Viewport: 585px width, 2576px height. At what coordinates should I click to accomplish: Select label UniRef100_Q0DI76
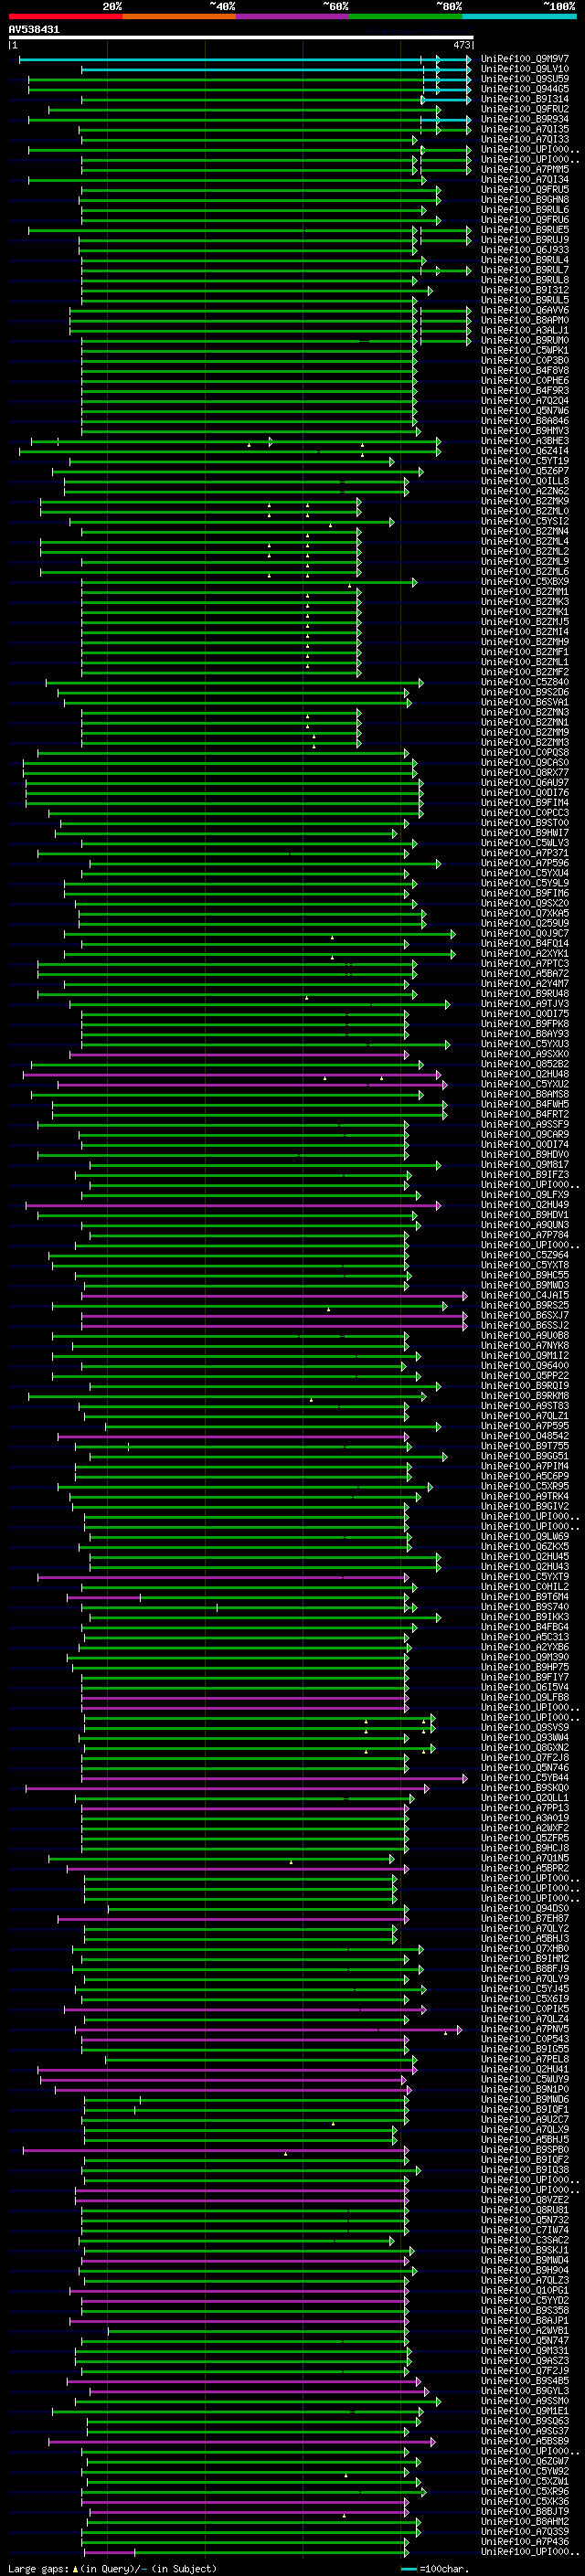pos(525,793)
